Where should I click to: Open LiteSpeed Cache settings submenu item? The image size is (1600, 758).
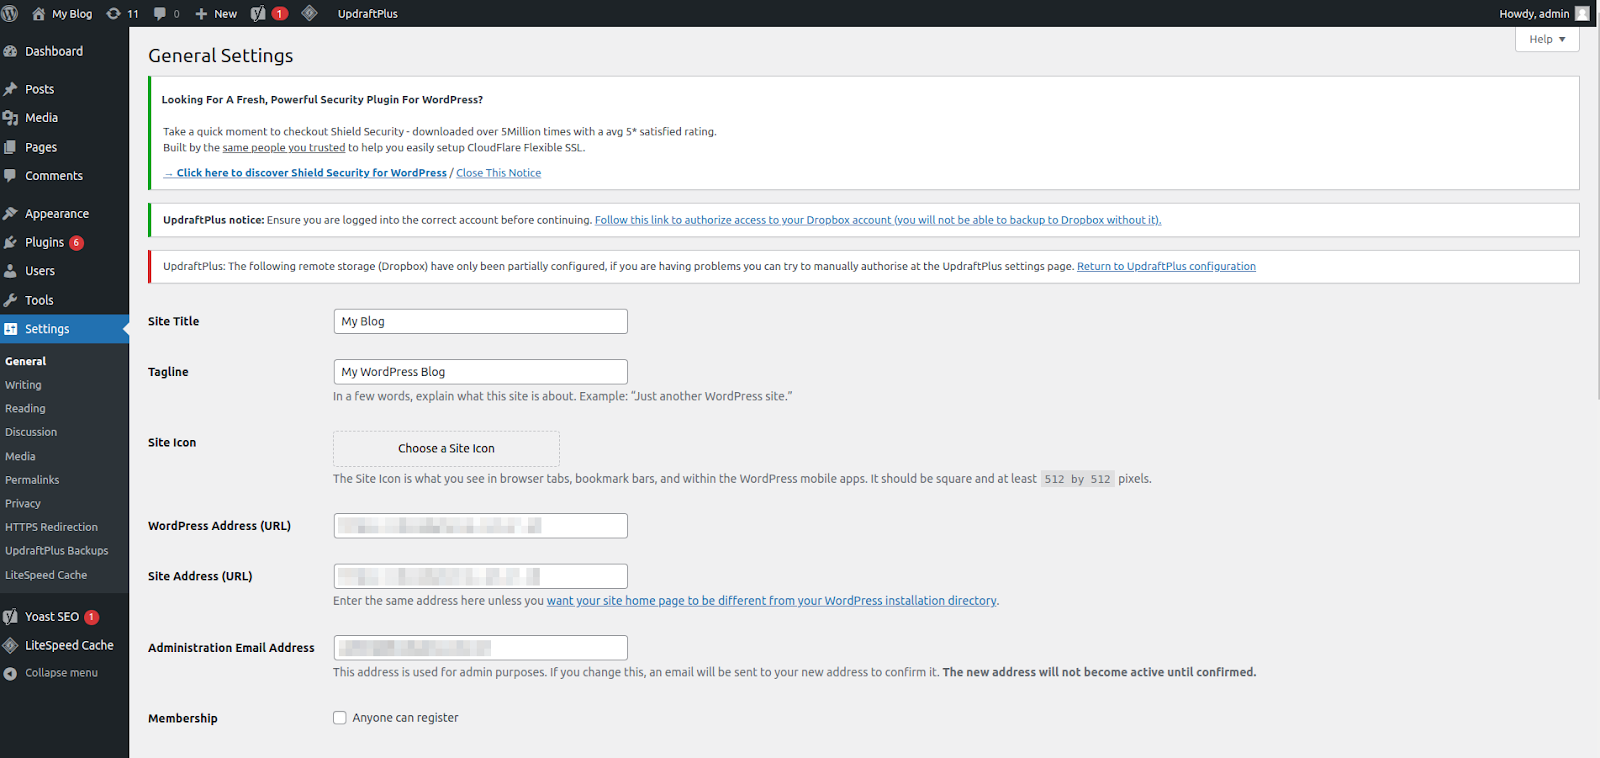pyautogui.click(x=46, y=575)
